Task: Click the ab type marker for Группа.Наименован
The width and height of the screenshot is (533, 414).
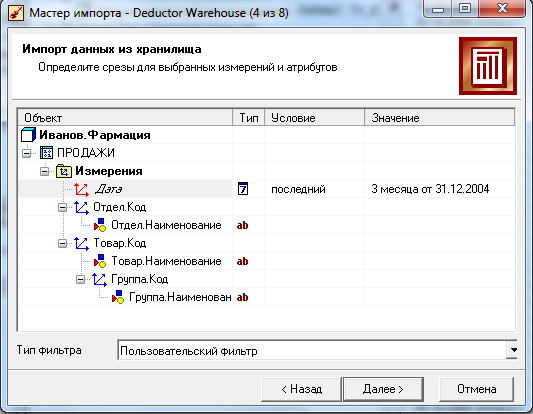Action: (x=242, y=297)
